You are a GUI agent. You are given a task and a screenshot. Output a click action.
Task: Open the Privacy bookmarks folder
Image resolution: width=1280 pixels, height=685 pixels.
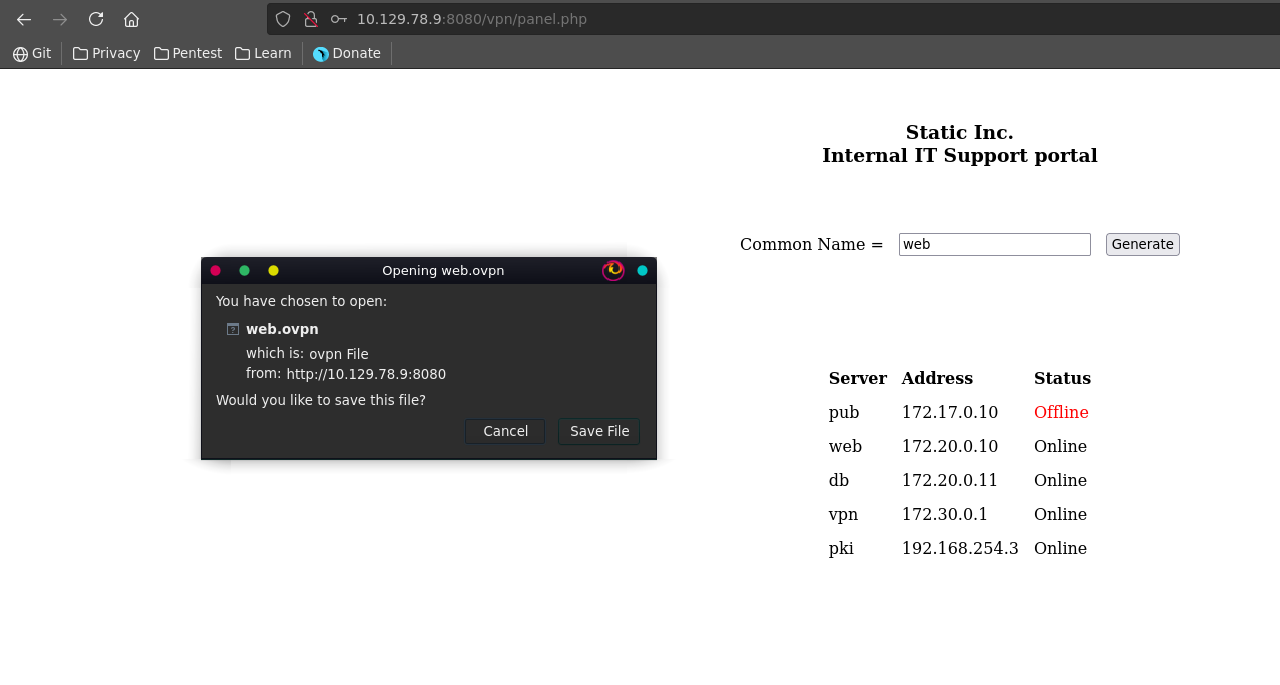coord(106,53)
